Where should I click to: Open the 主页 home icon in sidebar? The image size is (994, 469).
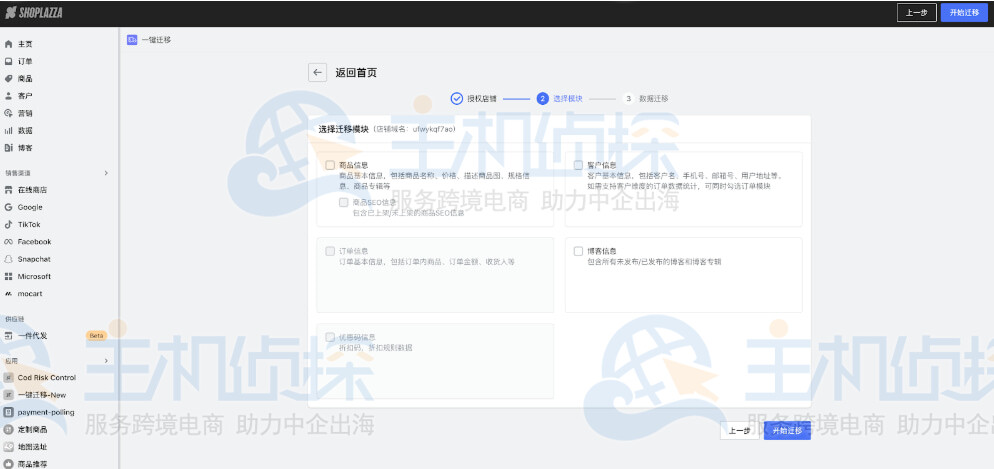pos(8,44)
